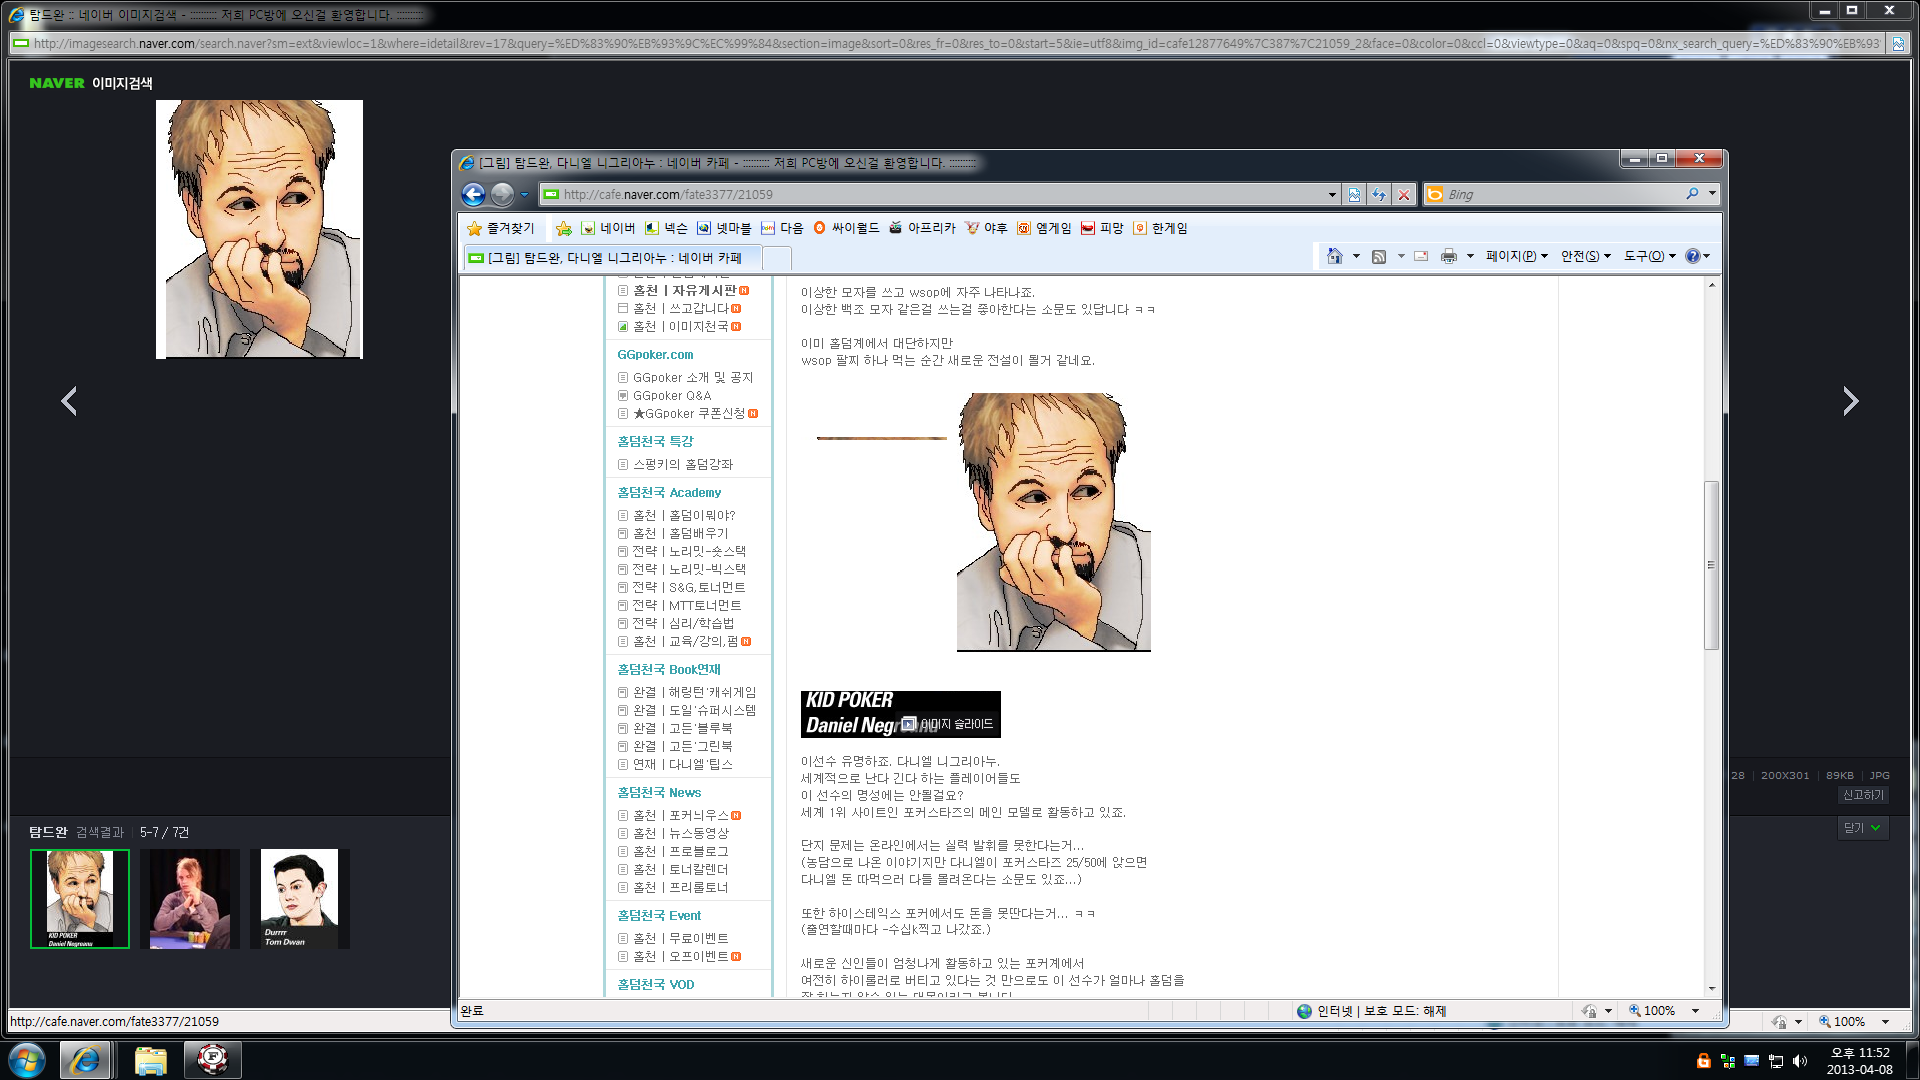Open the 도구(O) menu
This screenshot has height=1080, width=1920.
pyautogui.click(x=1649, y=256)
